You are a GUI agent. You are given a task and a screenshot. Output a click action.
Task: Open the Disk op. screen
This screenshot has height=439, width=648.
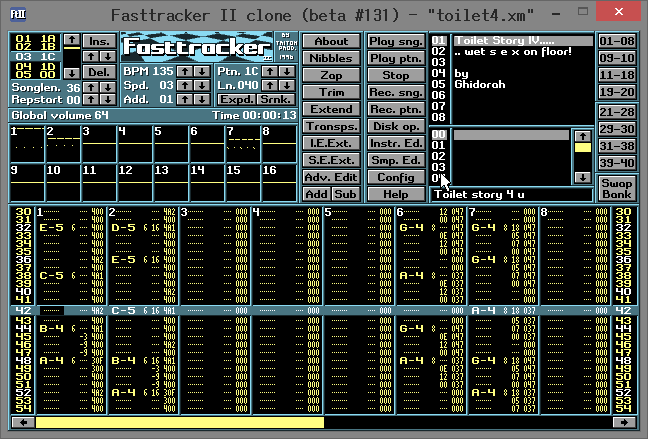point(396,125)
